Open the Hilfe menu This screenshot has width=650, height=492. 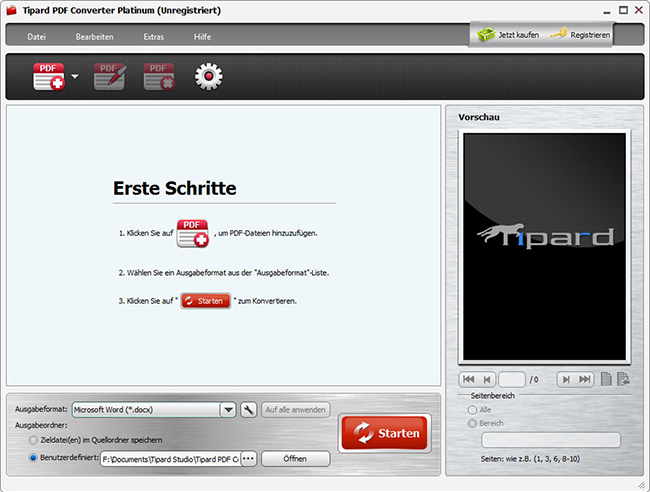202,36
